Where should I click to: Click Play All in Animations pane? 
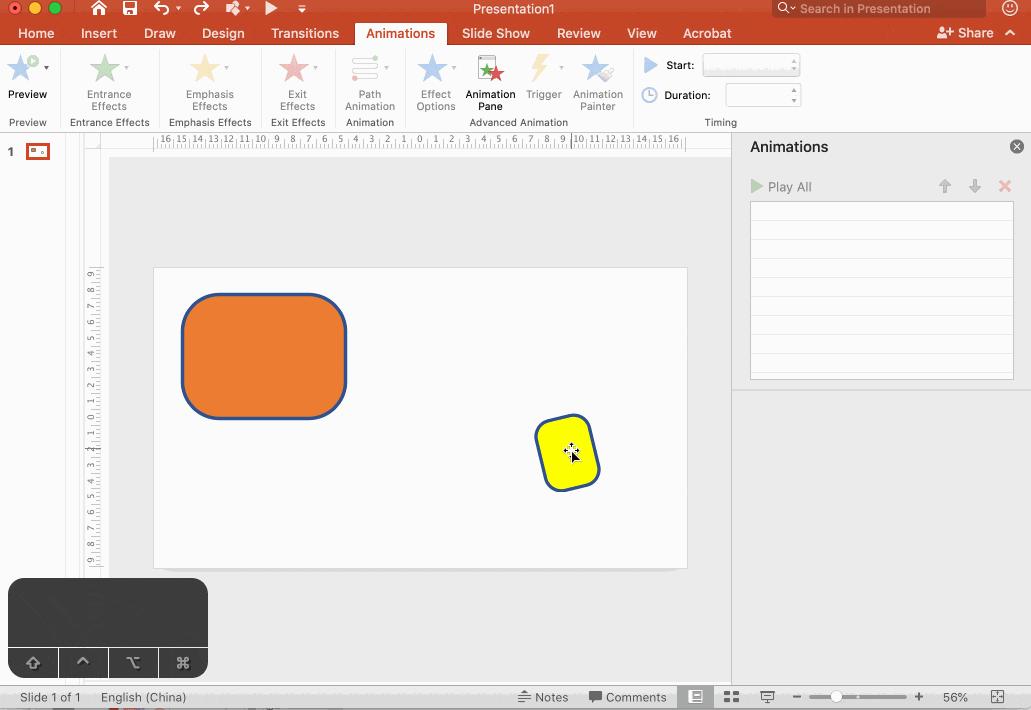781,187
